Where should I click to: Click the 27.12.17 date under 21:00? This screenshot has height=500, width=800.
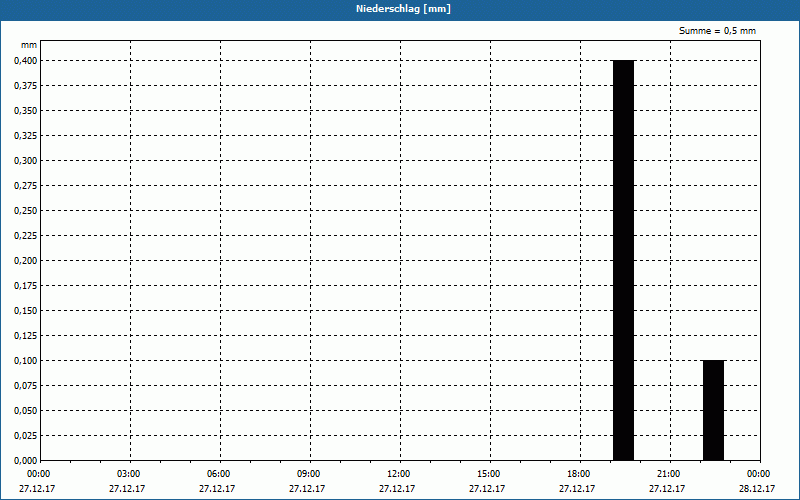coord(667,488)
